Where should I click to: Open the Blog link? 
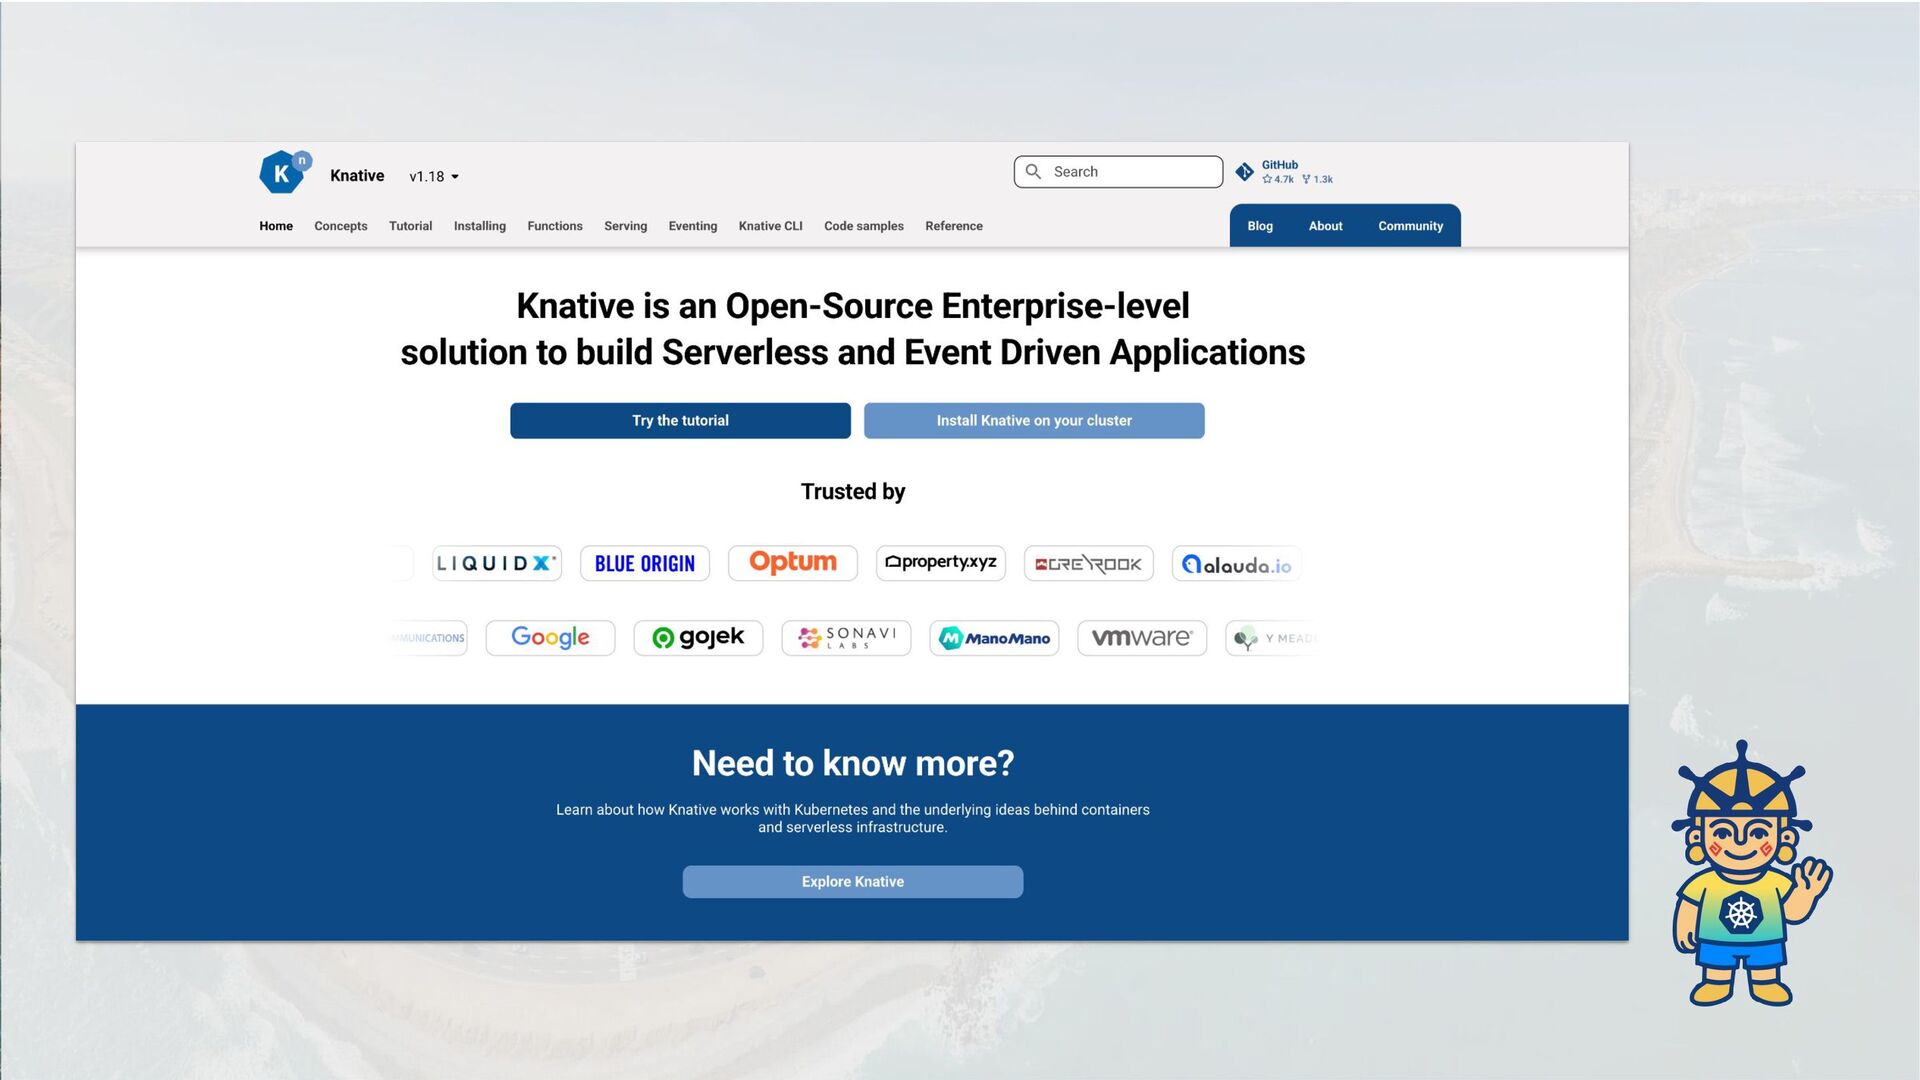[1260, 226]
